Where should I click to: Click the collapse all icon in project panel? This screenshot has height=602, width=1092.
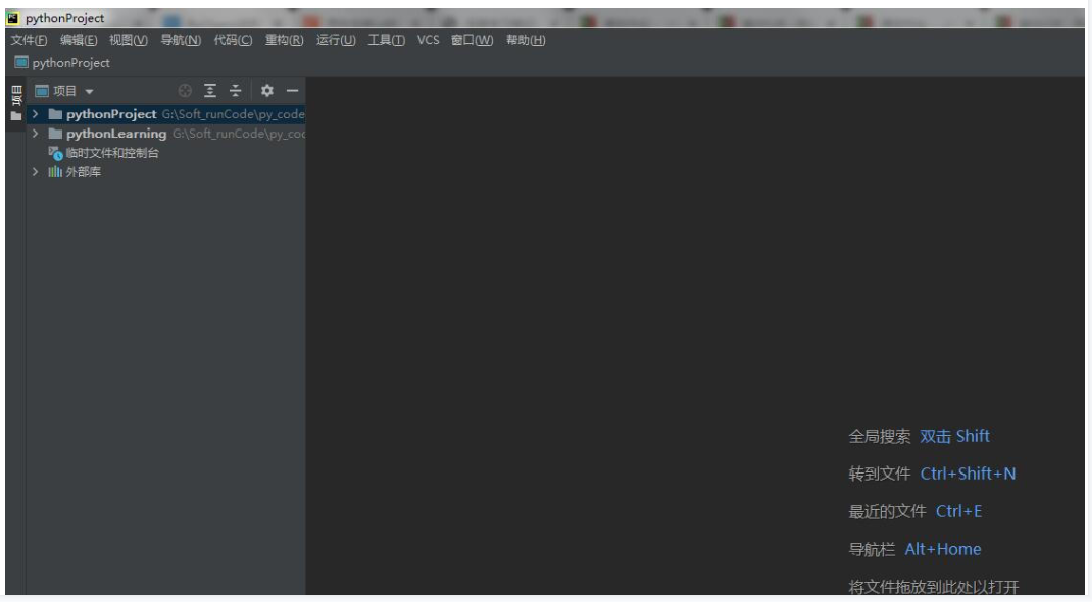(x=235, y=91)
